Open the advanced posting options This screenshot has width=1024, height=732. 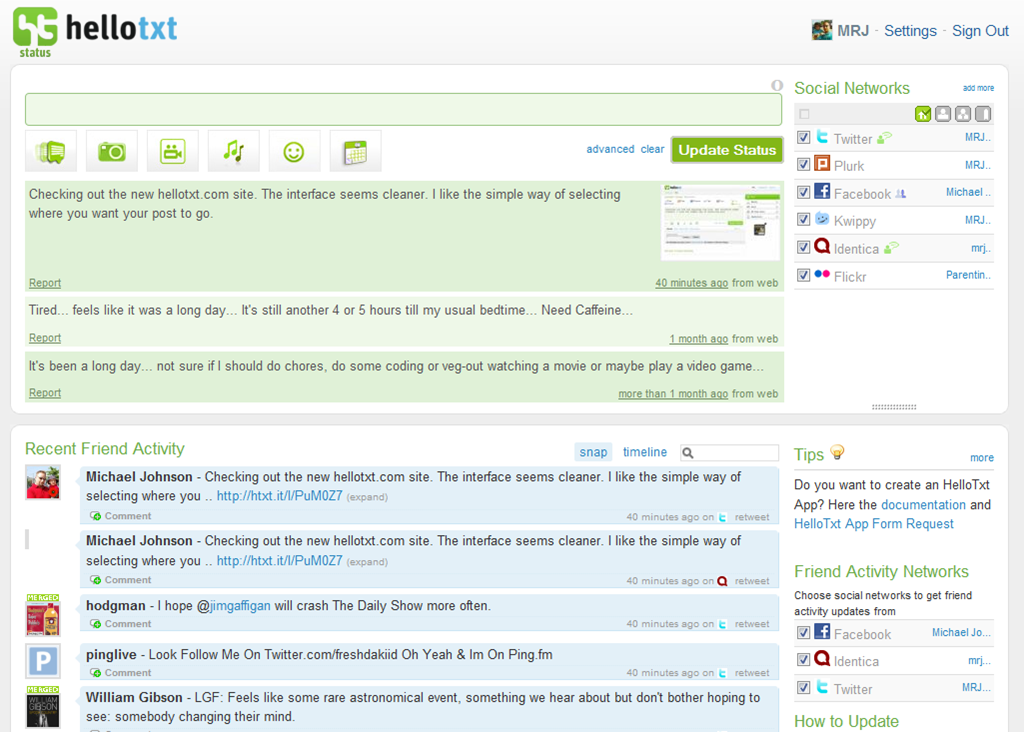pos(610,149)
